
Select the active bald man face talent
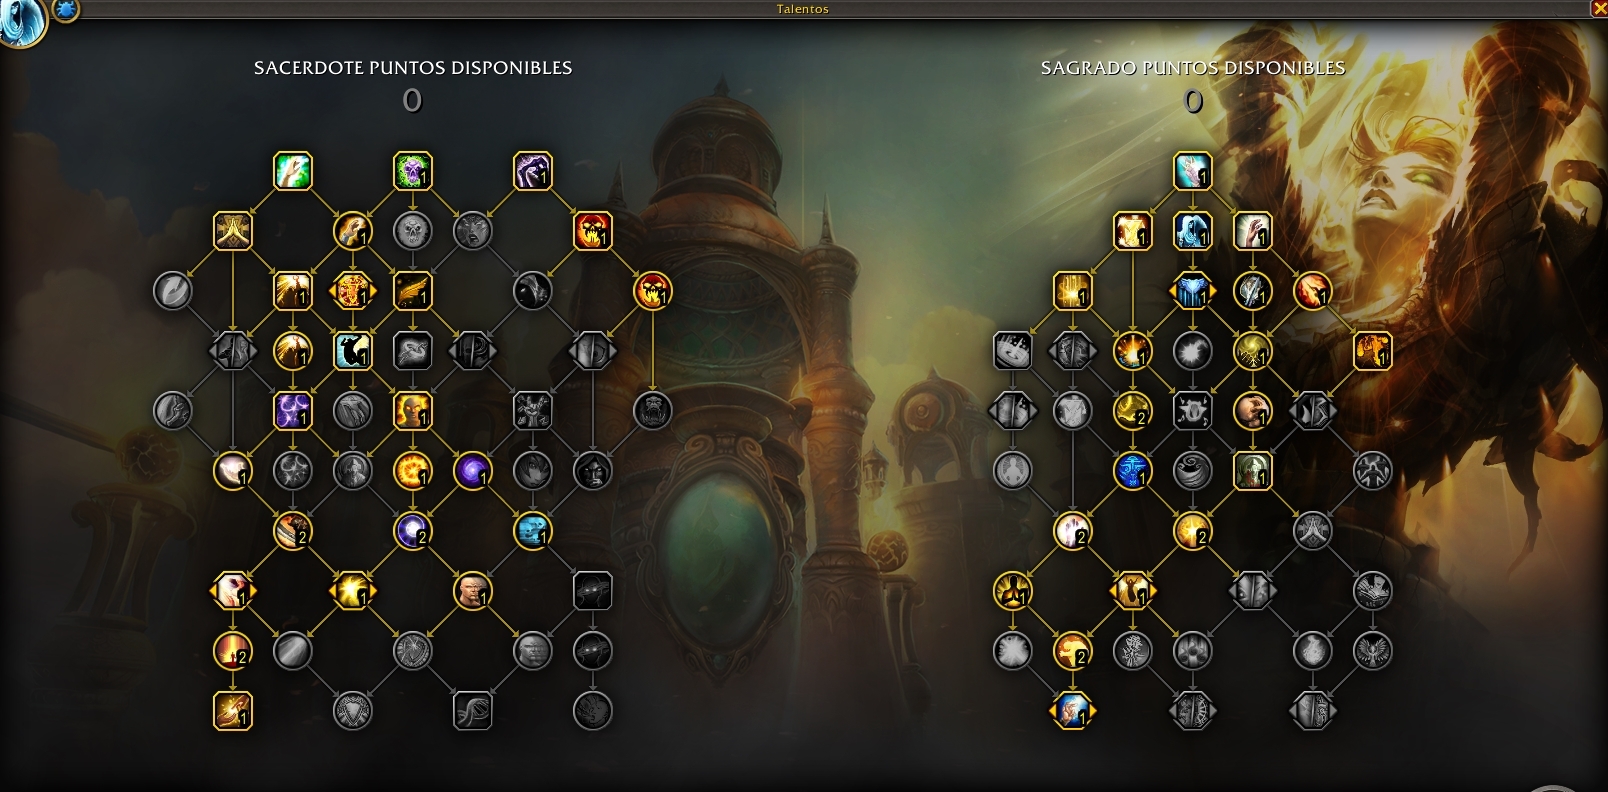473,591
